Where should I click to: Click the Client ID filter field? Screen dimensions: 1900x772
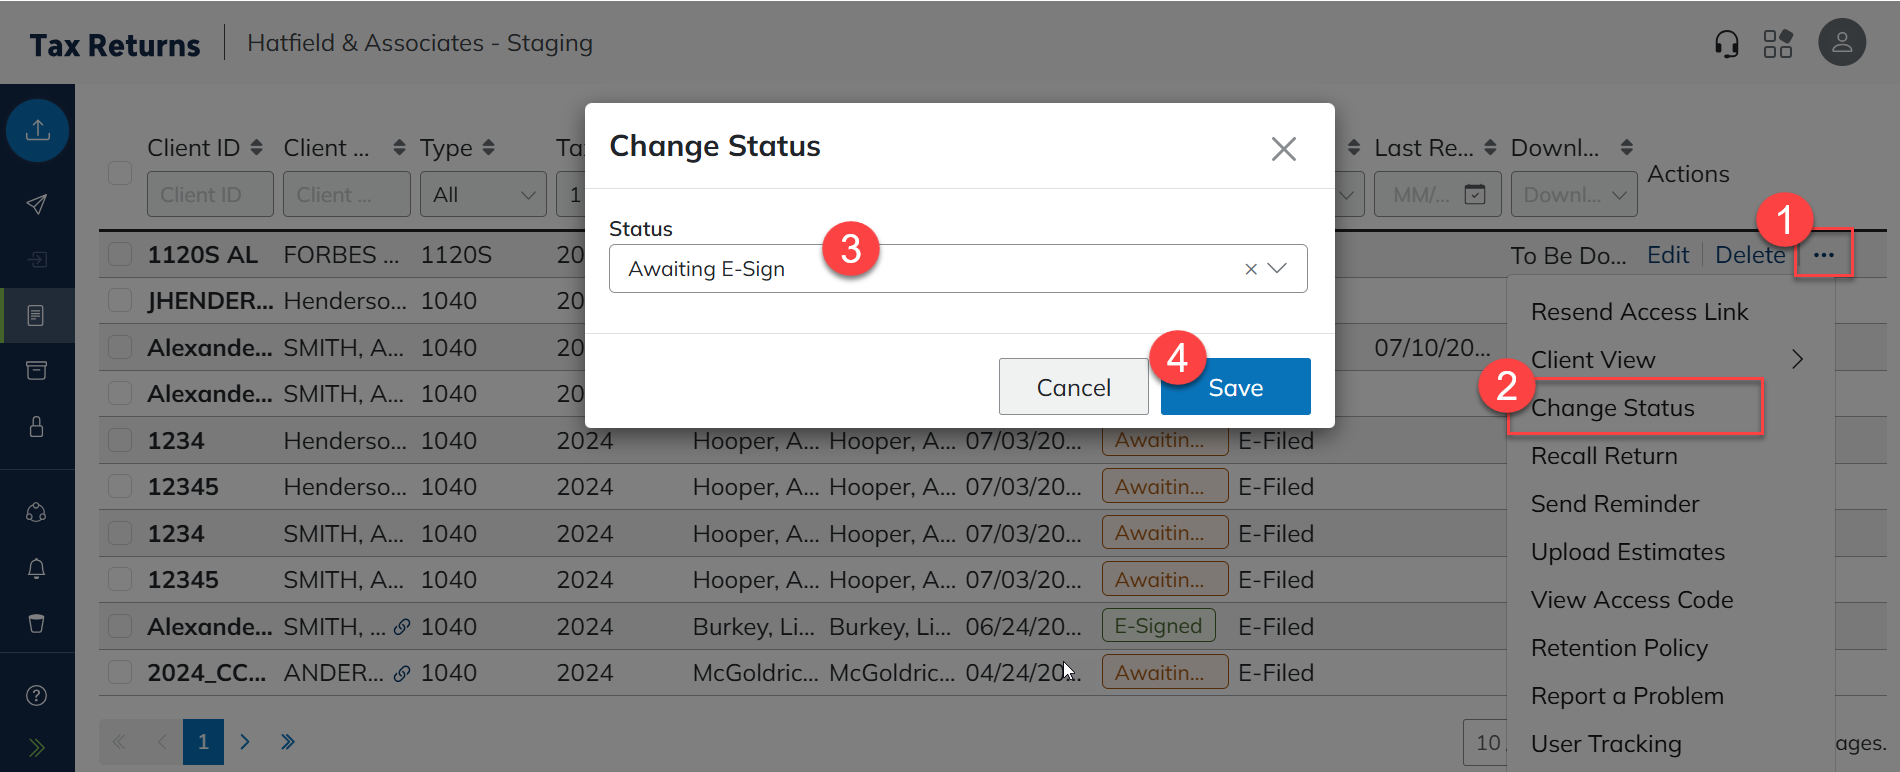[x=210, y=195]
